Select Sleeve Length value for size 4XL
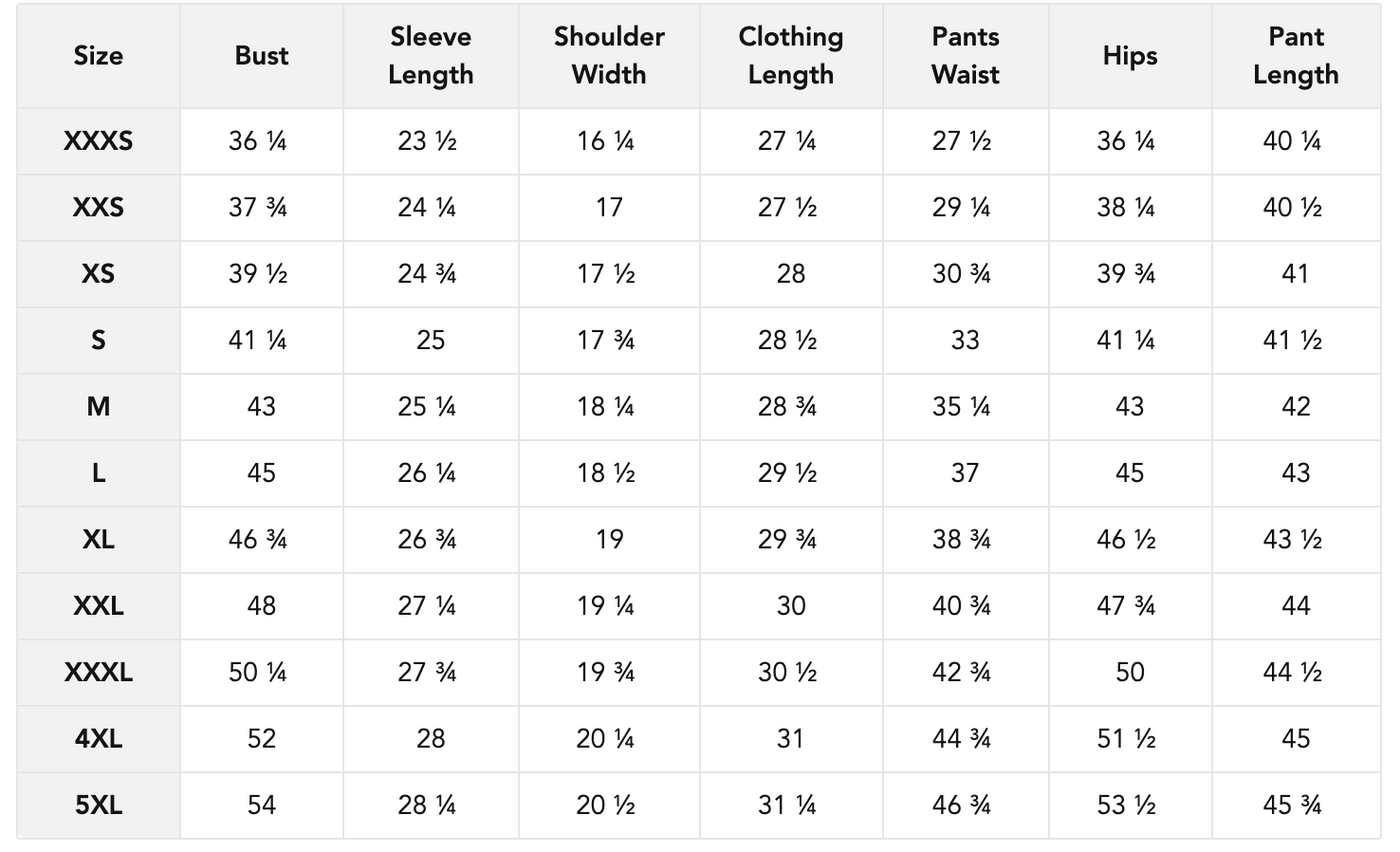Image resolution: width=1400 pixels, height=852 pixels. pos(430,739)
